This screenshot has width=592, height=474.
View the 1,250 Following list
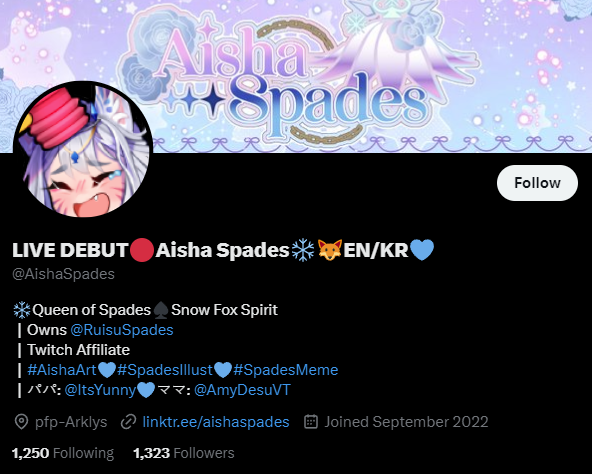point(63,453)
